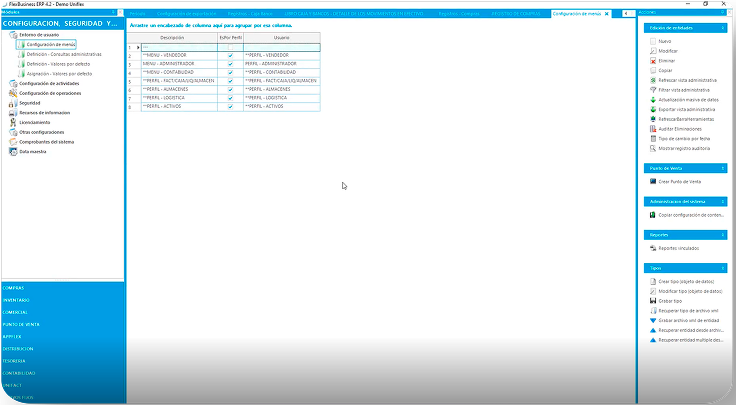Collapse the Reportes section in actions panel

(724, 234)
